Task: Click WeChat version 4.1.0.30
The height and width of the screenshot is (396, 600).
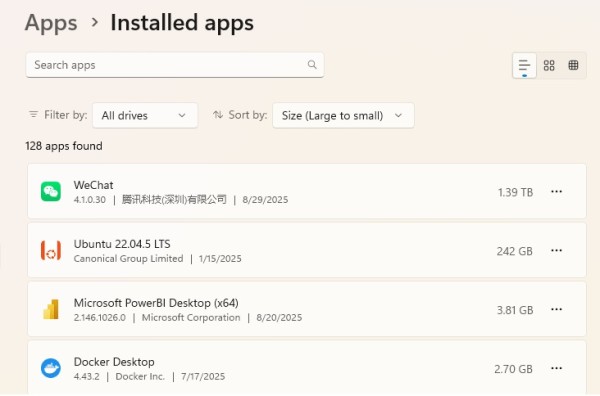Action: tap(90, 200)
